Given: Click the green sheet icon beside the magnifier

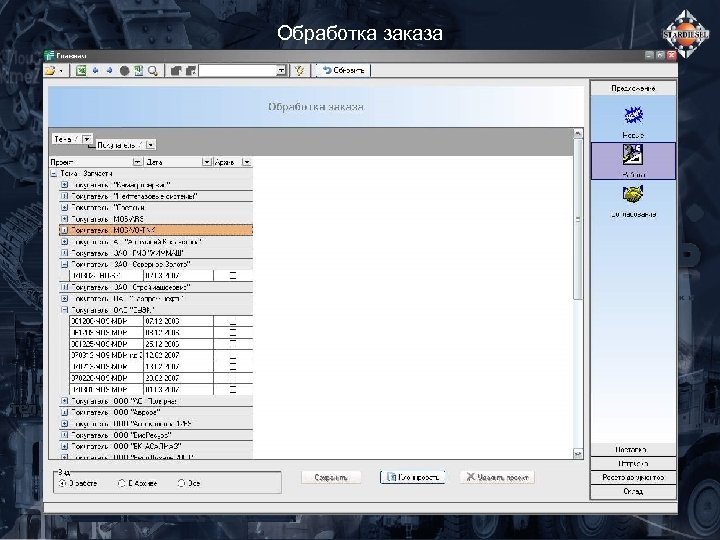Looking at the screenshot, I should click(138, 70).
